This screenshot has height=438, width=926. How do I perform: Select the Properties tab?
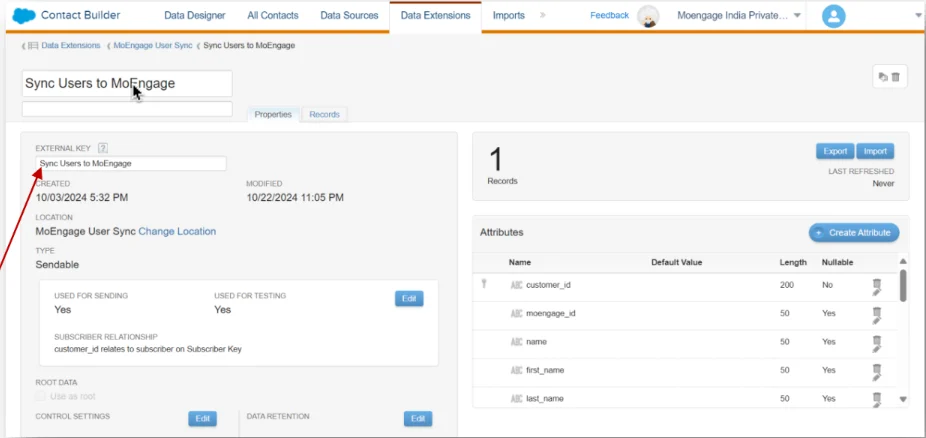coord(273,115)
